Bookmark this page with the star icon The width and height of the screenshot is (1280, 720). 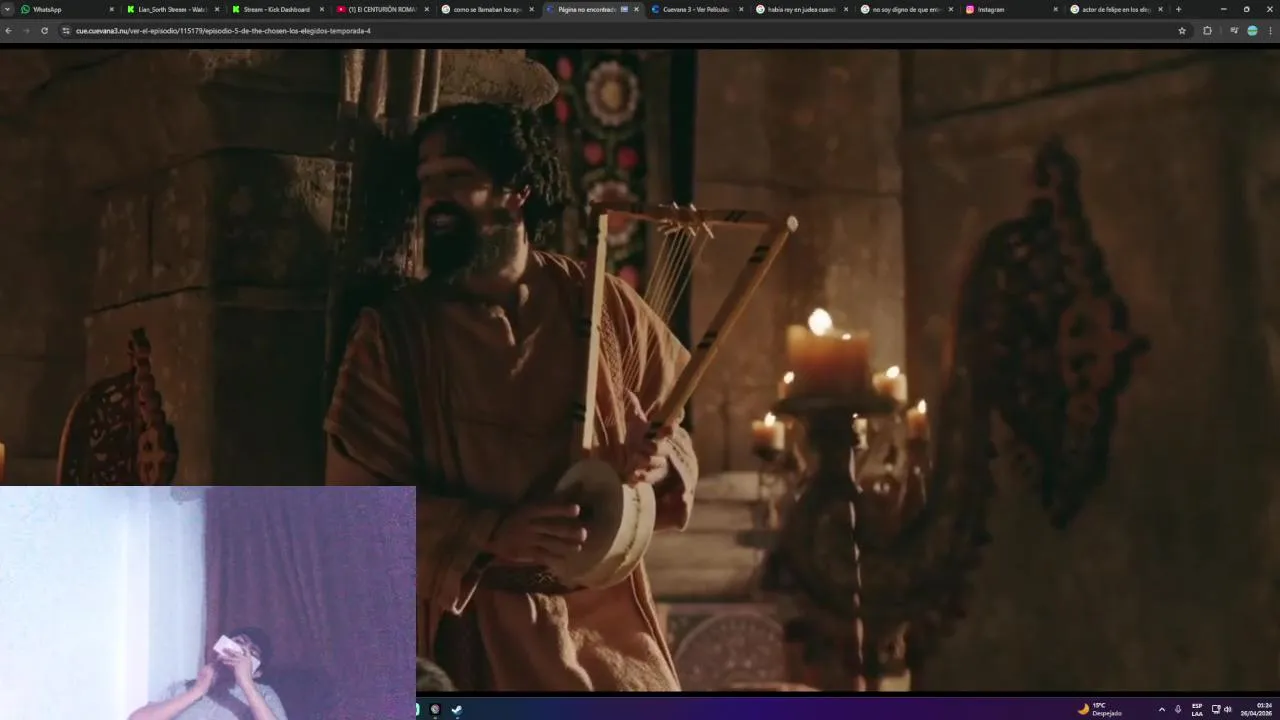[1182, 31]
